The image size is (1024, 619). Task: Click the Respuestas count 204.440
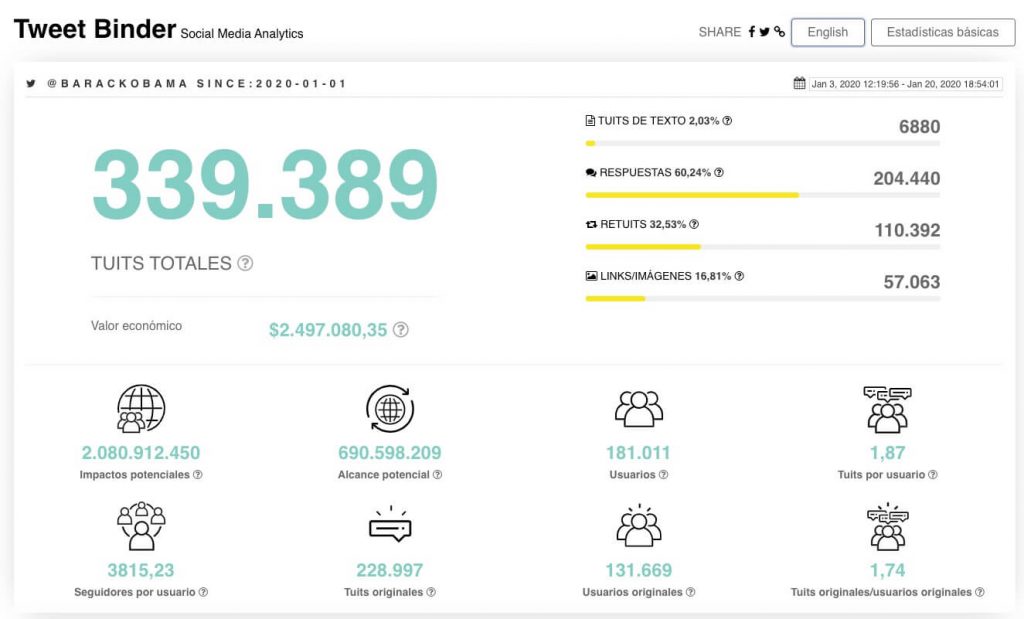coord(906,178)
